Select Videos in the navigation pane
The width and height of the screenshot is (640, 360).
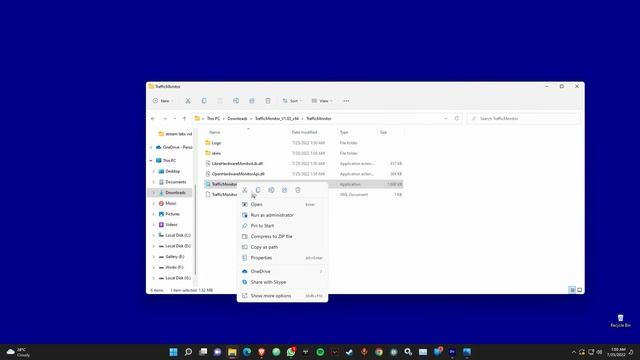point(170,225)
